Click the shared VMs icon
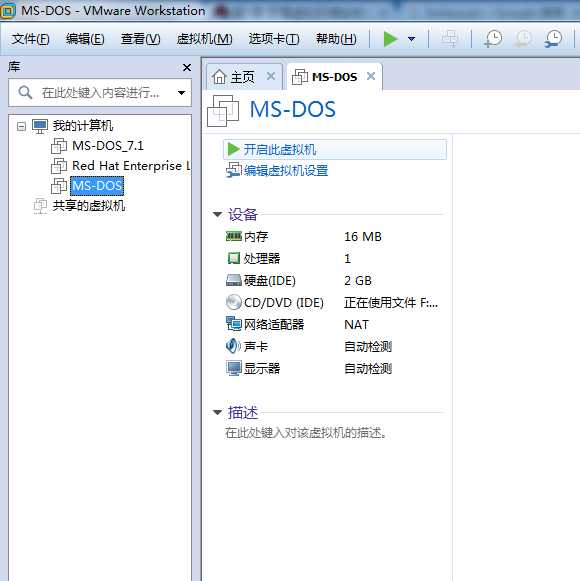 (40, 206)
